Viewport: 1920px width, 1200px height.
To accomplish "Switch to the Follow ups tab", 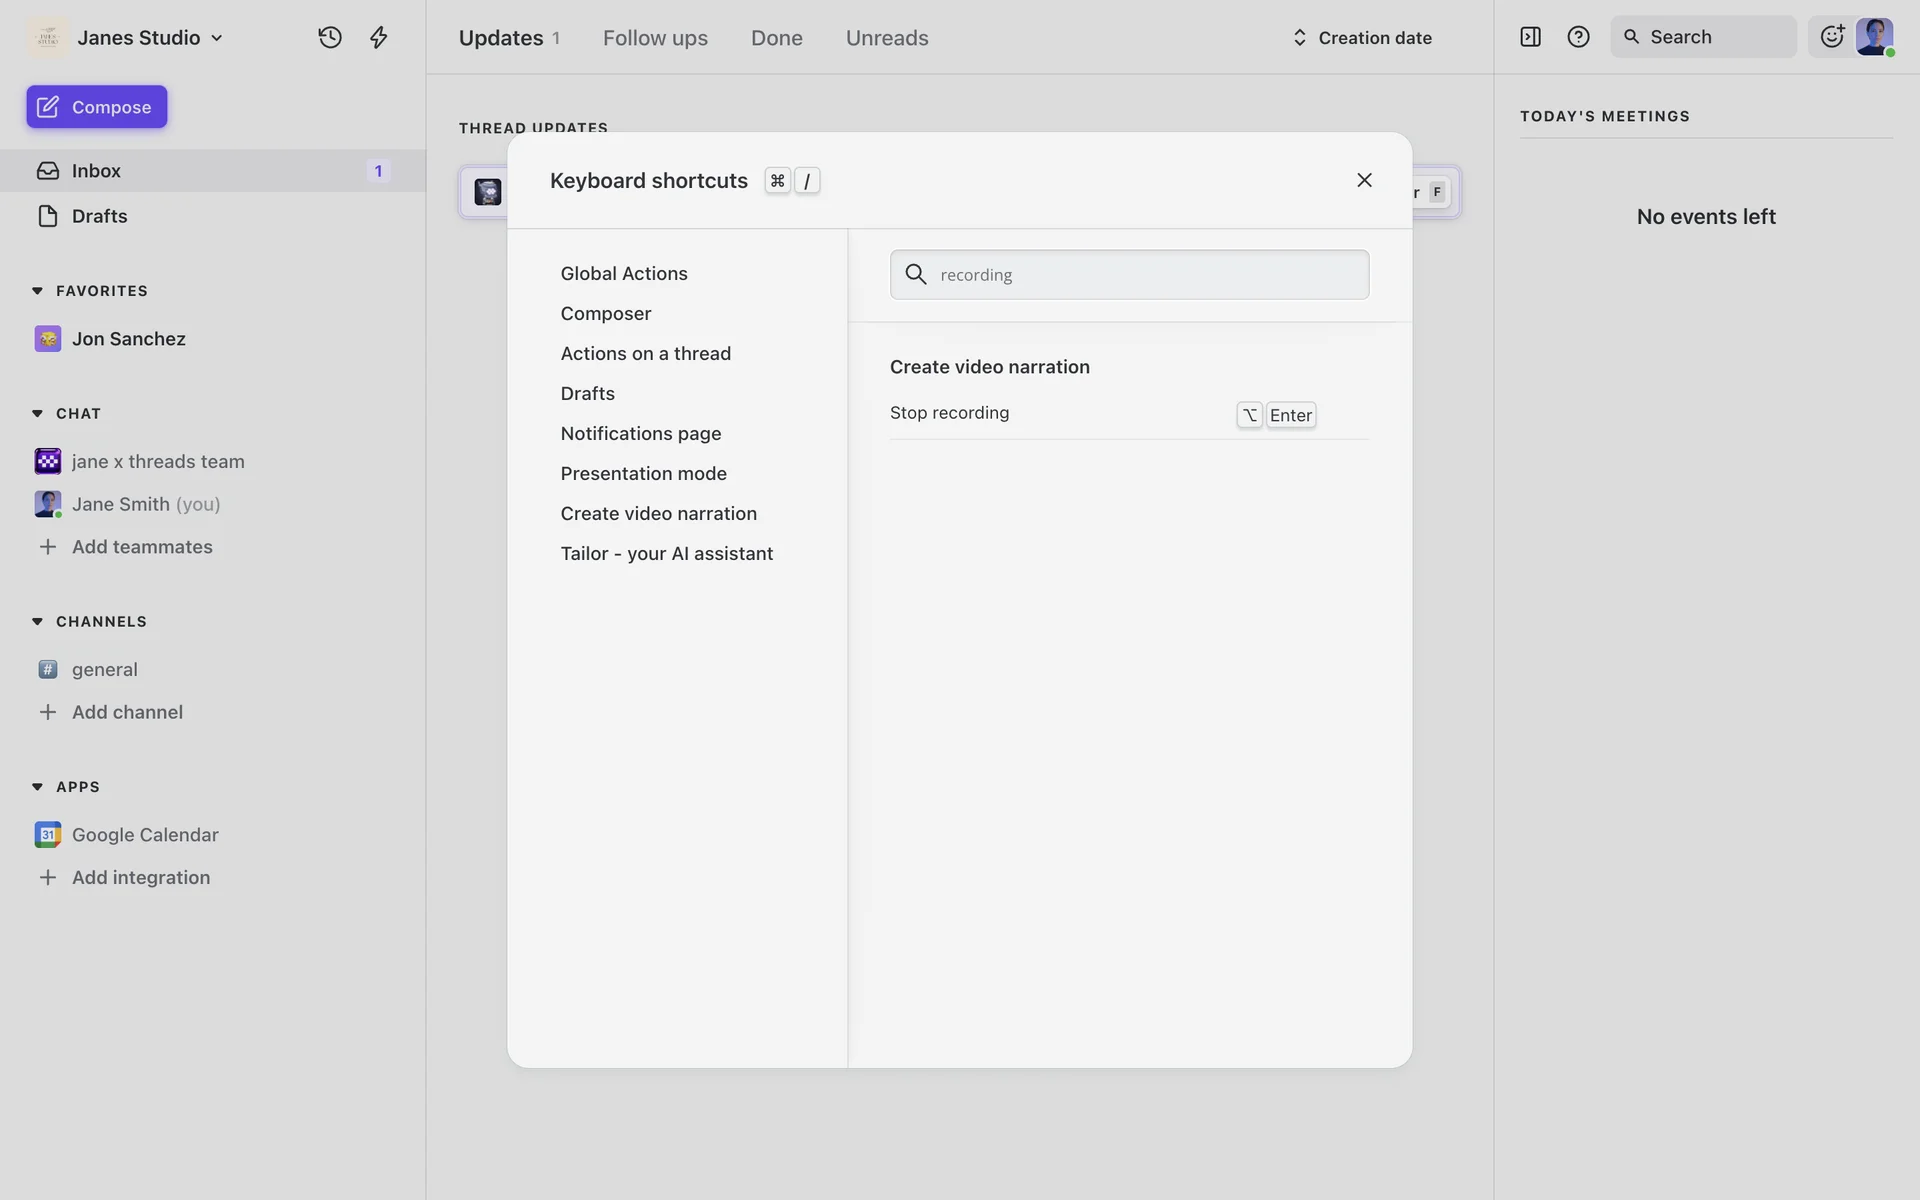I will pyautogui.click(x=655, y=37).
